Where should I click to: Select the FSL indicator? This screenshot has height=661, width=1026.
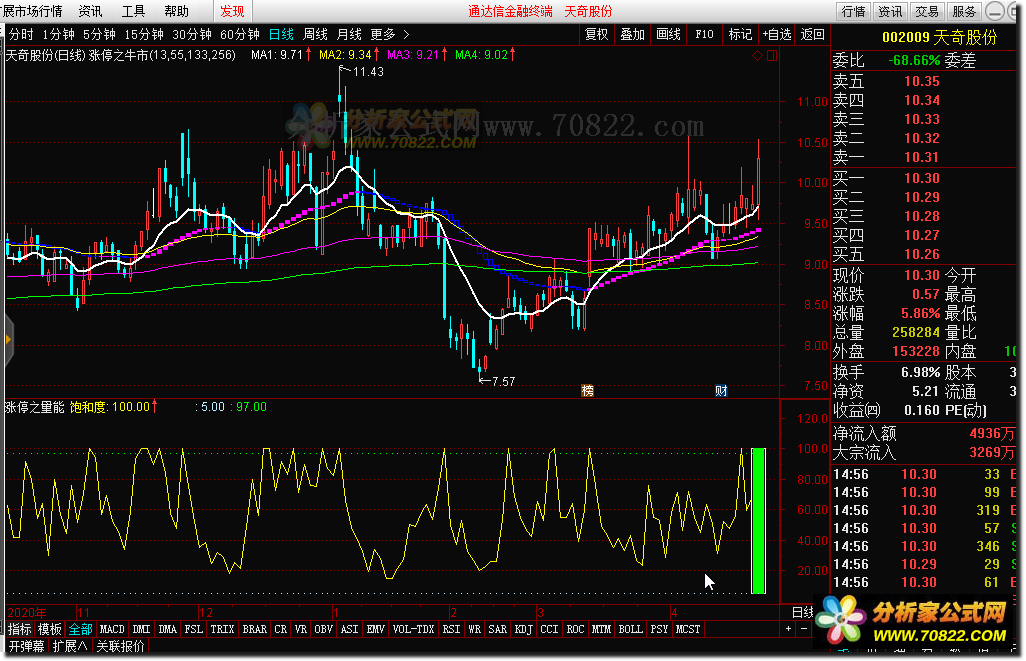194,629
